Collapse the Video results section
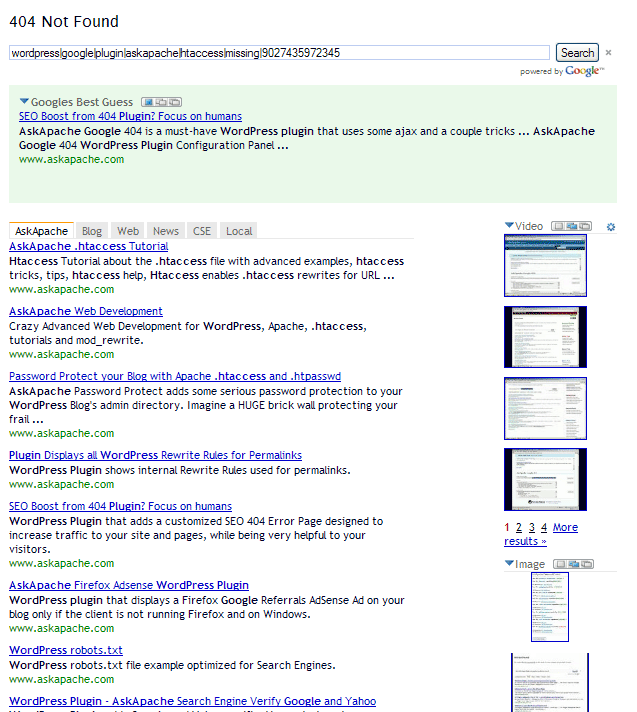Viewport: 637px width, 712px height. (x=509, y=225)
